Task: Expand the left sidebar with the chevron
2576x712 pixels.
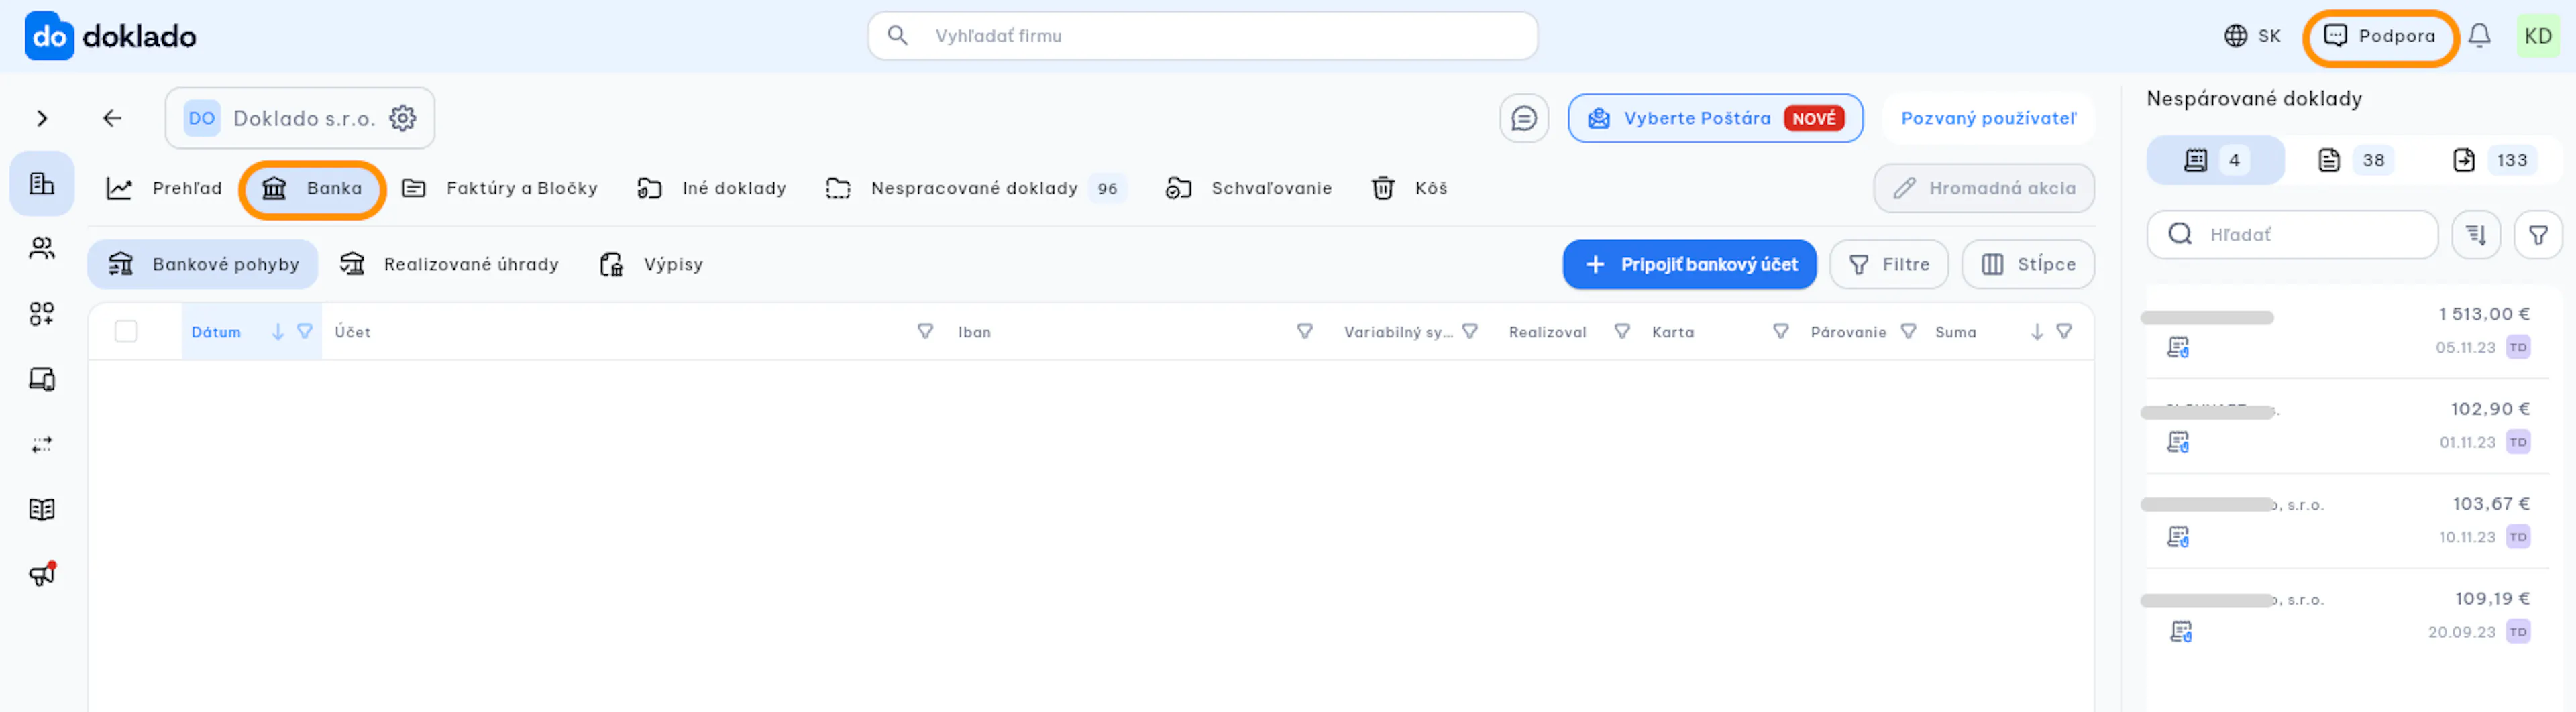Action: 42,118
